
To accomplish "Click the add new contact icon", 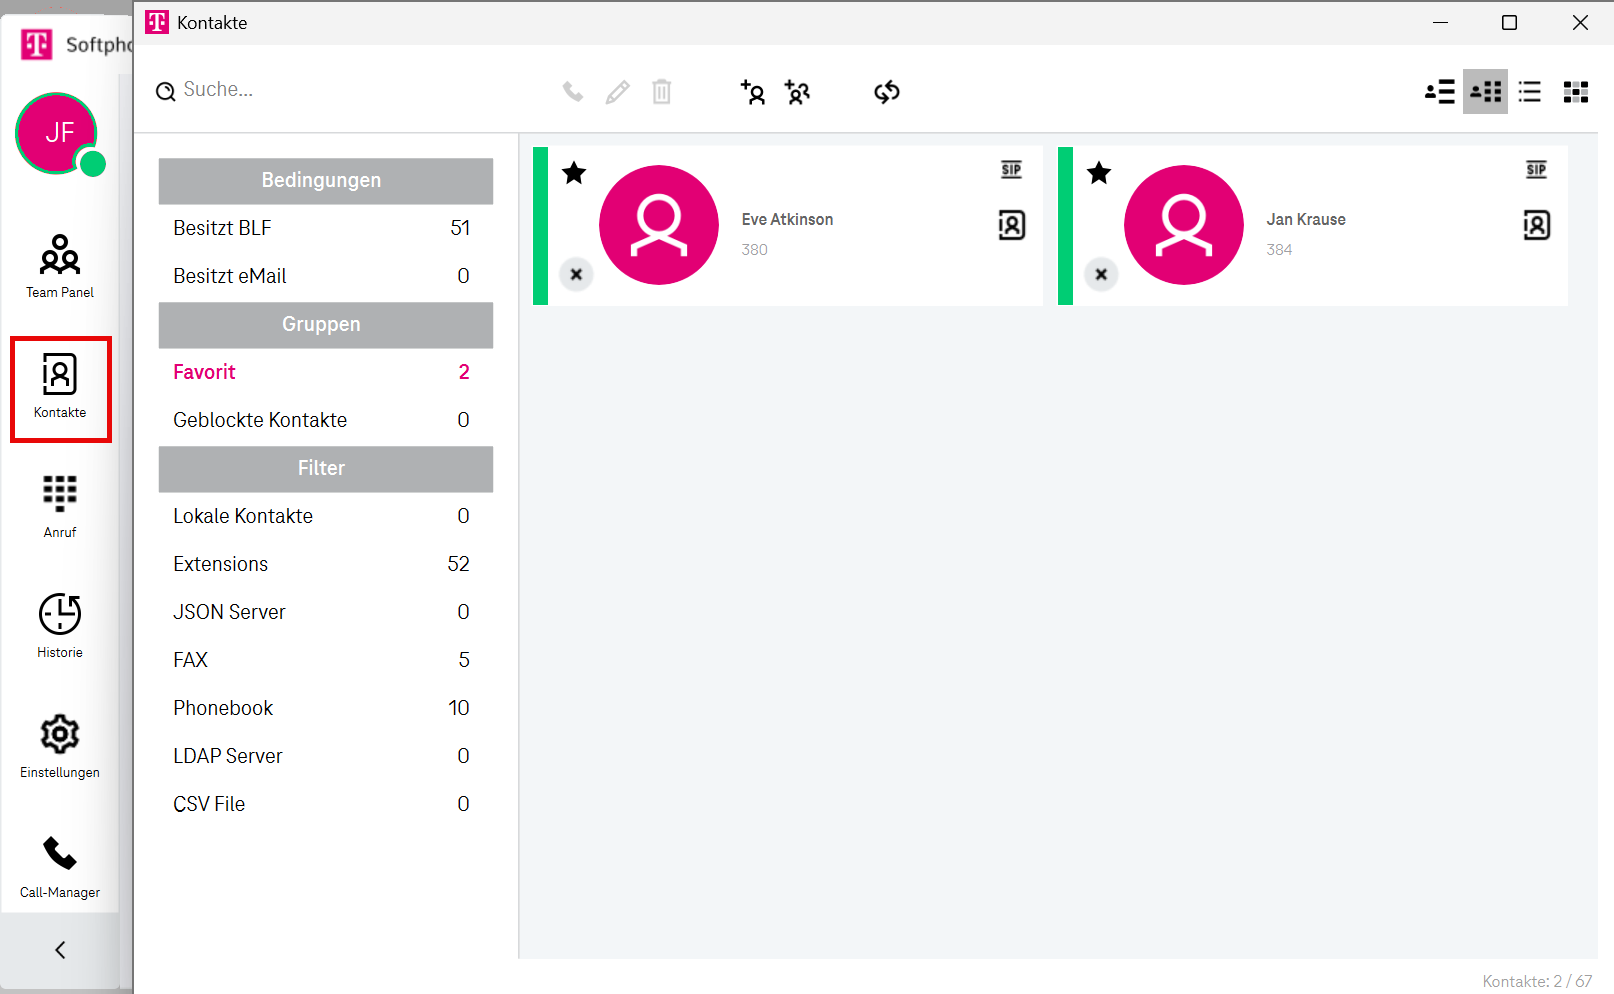I will click(753, 93).
